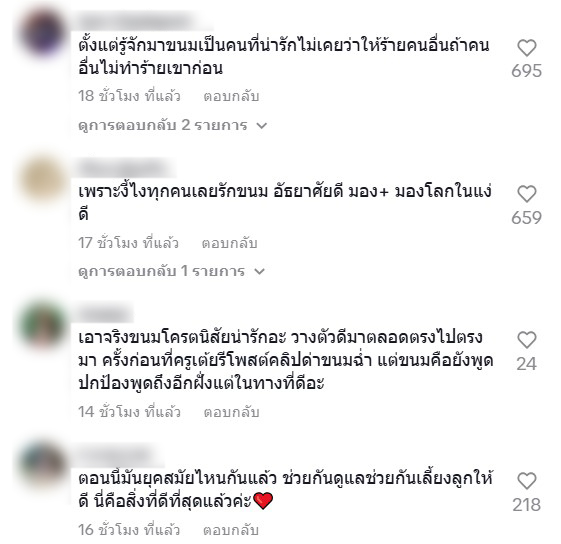
Task: Reply to the 18 ชั่วโมง comment
Action: [x=231, y=96]
